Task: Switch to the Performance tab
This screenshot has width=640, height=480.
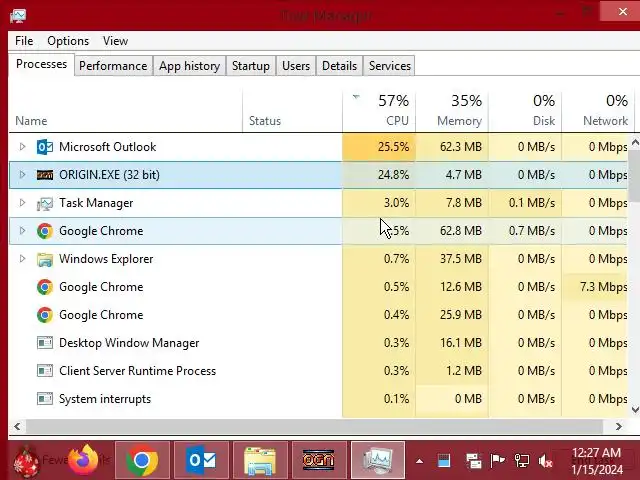Action: point(113,66)
